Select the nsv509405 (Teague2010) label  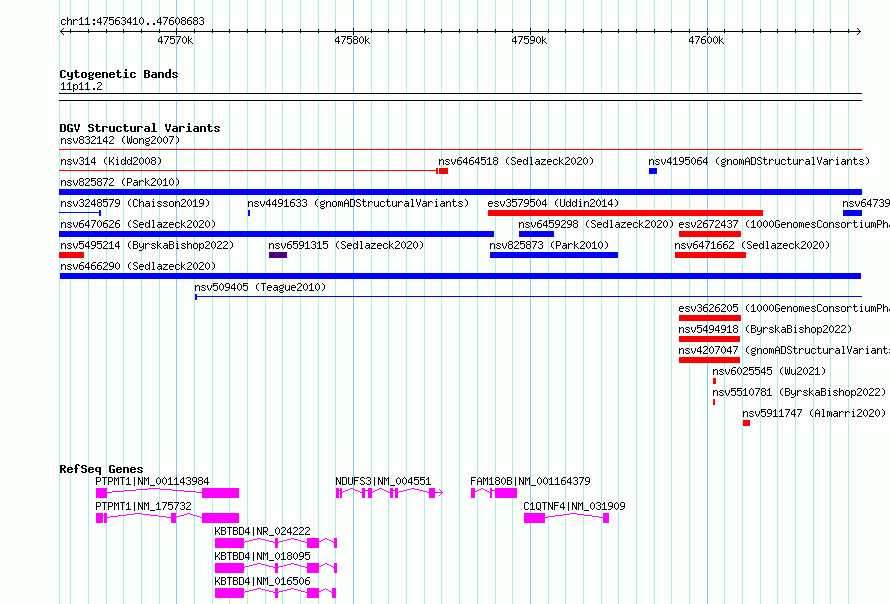tap(260, 287)
